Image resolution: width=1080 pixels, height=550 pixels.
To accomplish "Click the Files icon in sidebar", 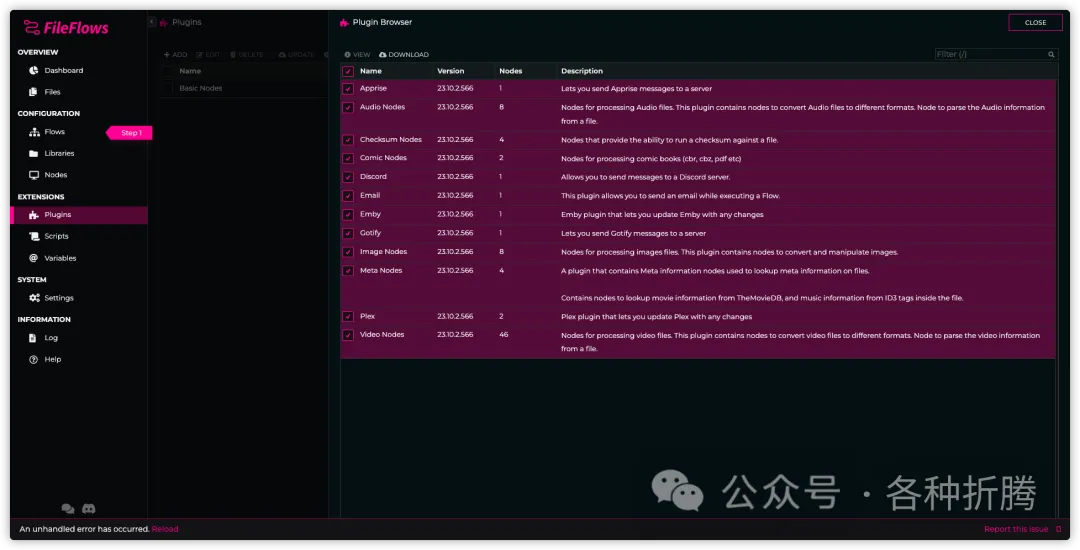I will click(x=33, y=92).
